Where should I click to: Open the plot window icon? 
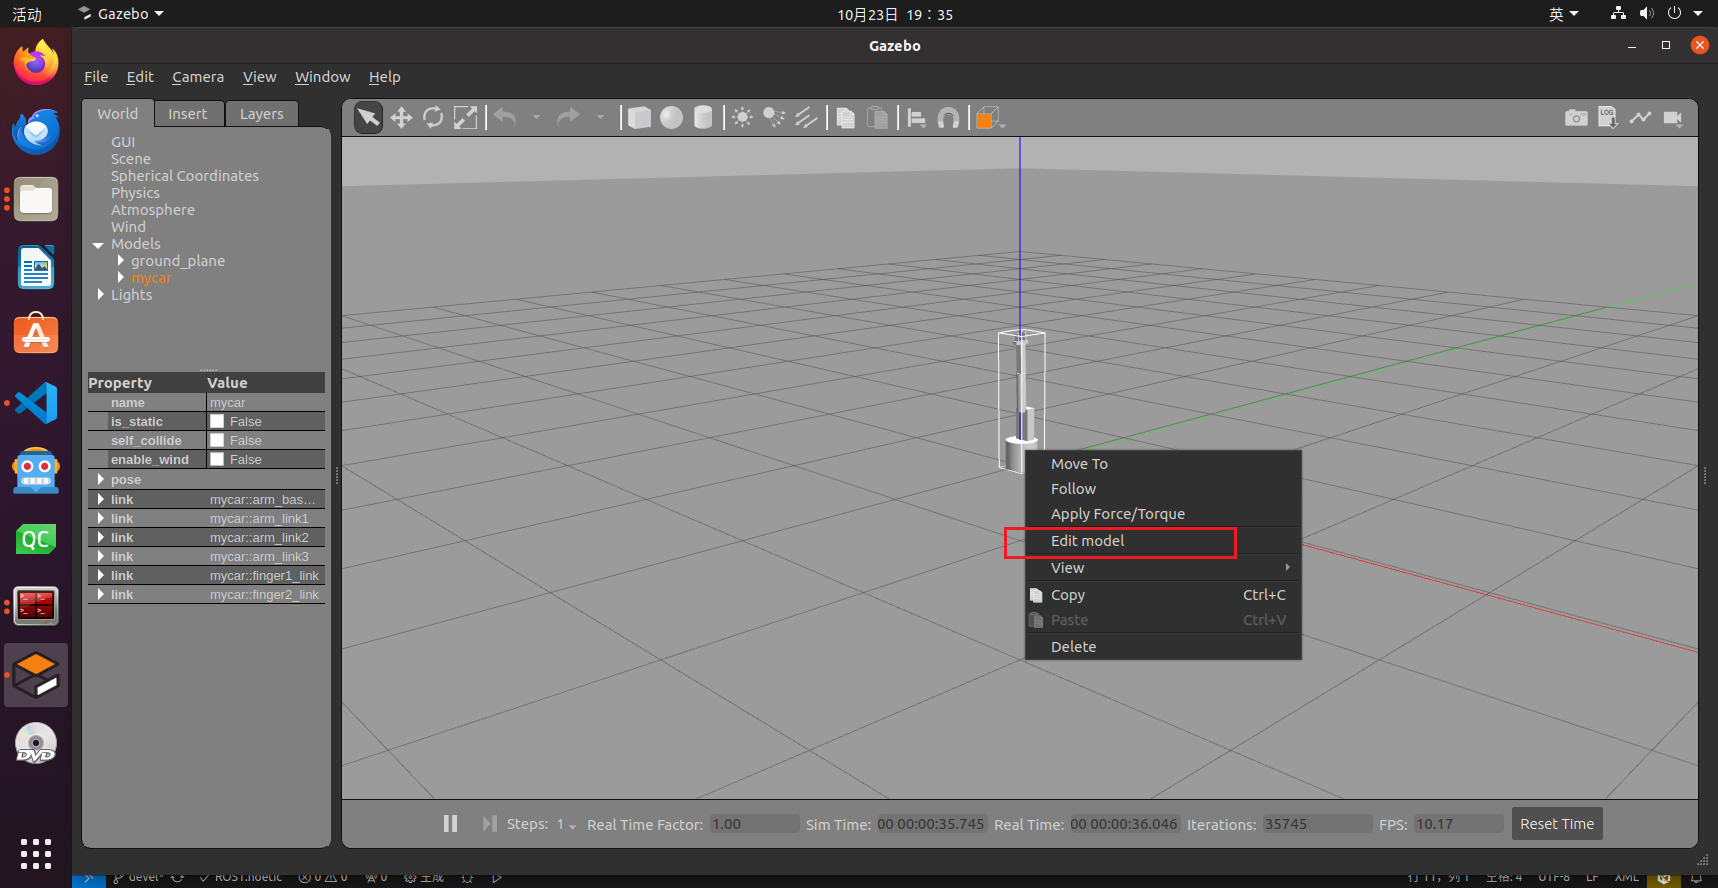[1640, 118]
